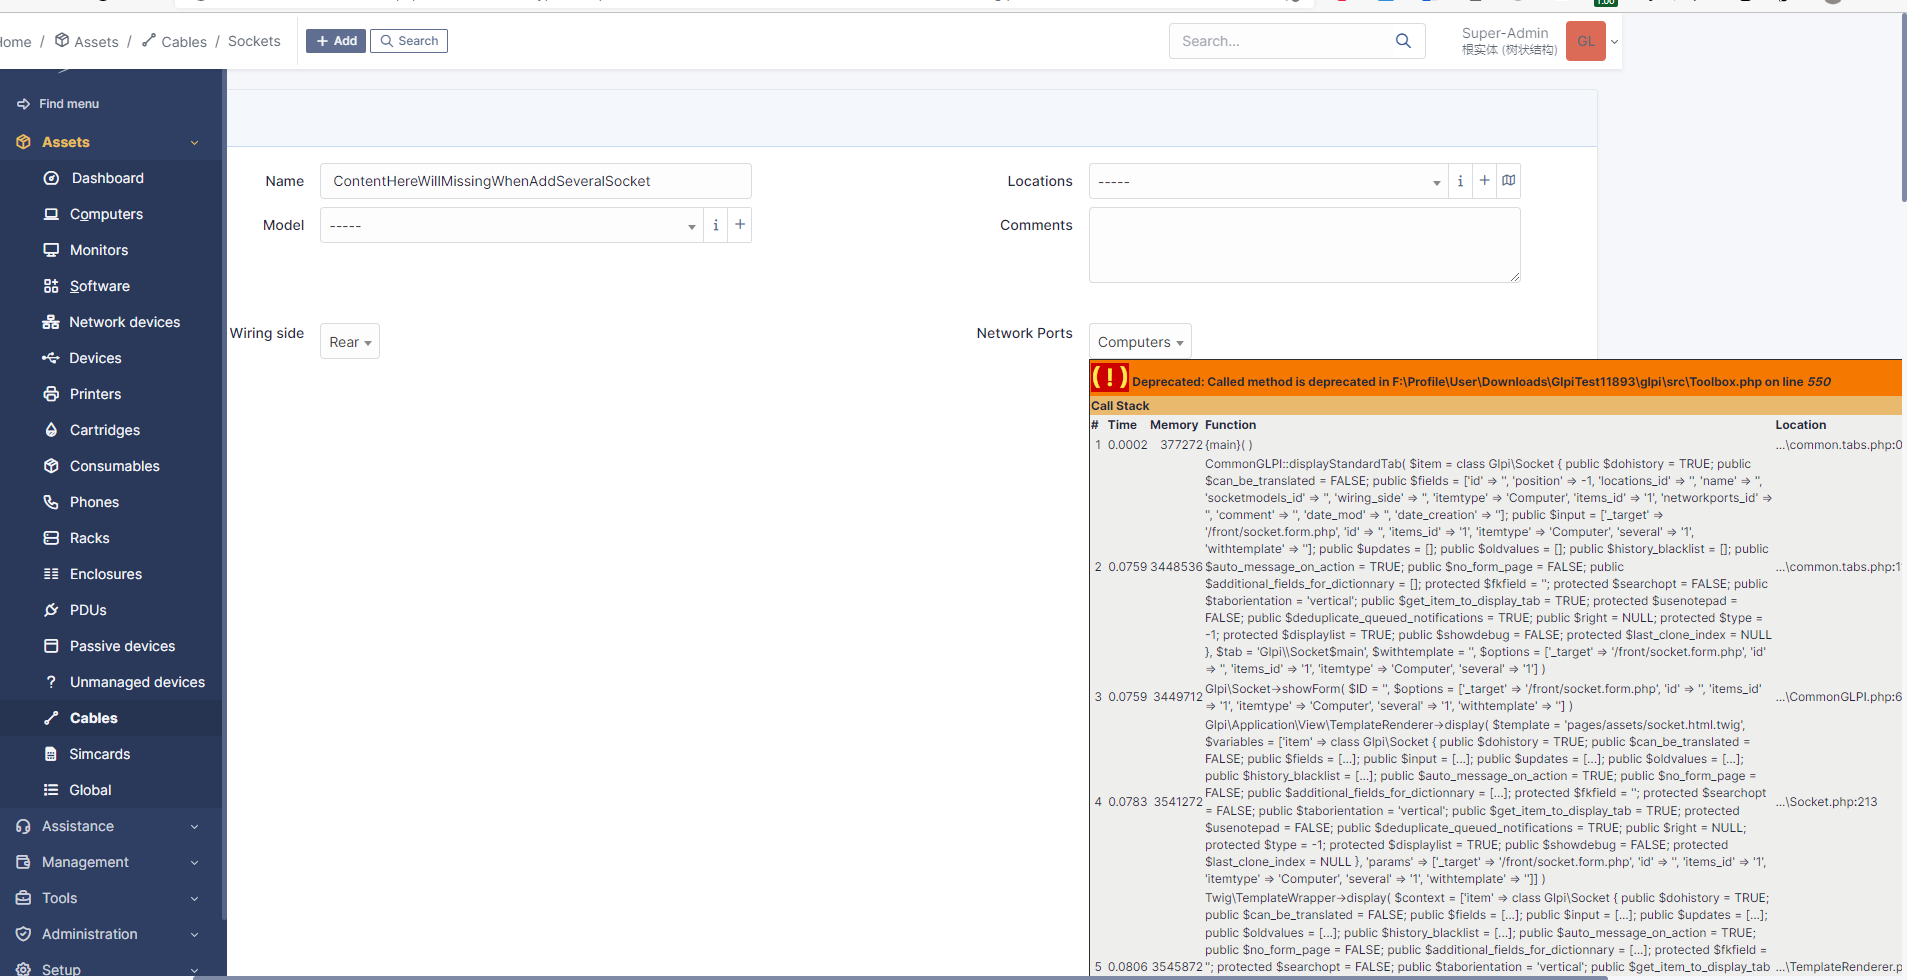Image resolution: width=1907 pixels, height=980 pixels.
Task: Open the Locations map icon
Action: tap(1509, 181)
